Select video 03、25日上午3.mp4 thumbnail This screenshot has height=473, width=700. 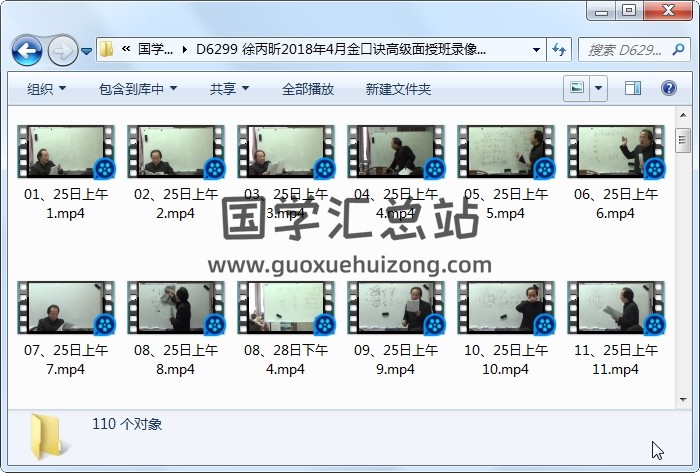point(286,152)
